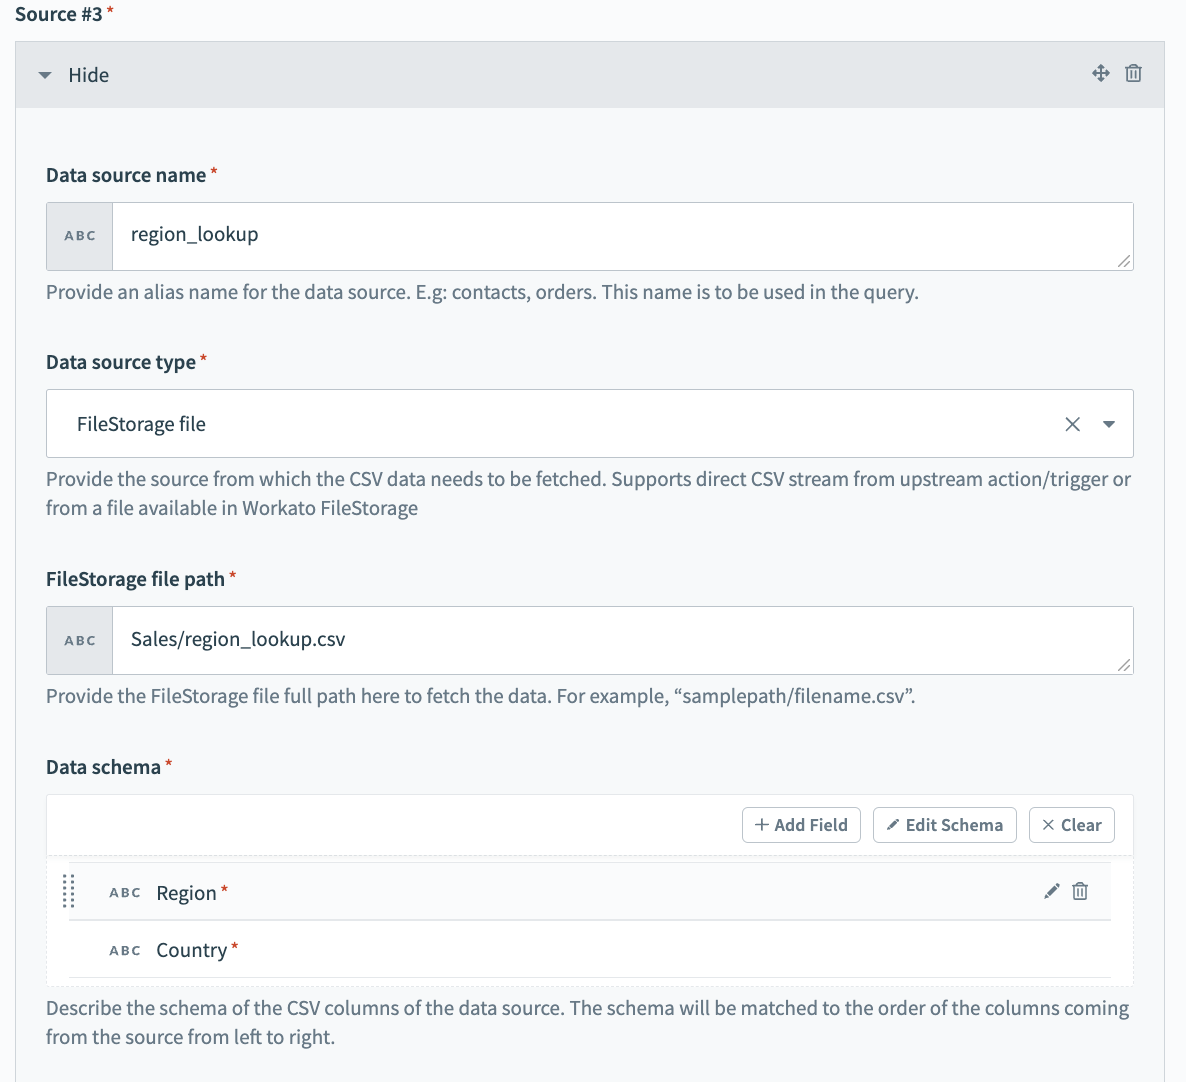Click the ABC type icon for Country
Screen dimensions: 1186x1082
(125, 951)
